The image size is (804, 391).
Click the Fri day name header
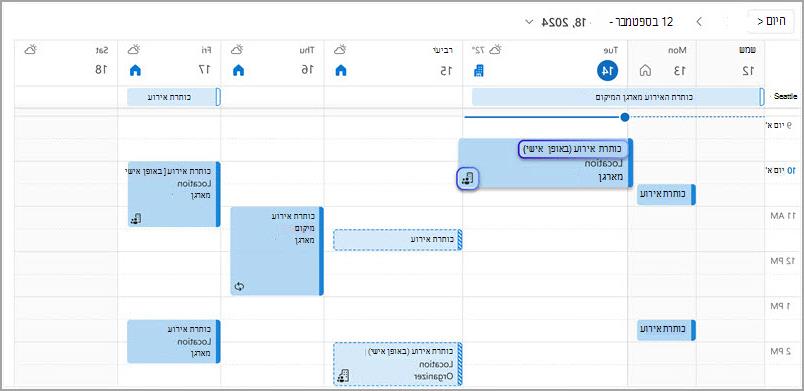(x=206, y=50)
